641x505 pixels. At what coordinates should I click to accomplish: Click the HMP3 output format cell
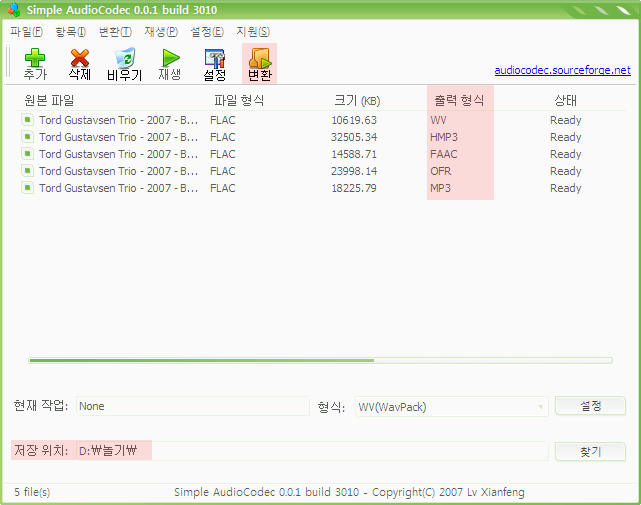click(x=444, y=137)
